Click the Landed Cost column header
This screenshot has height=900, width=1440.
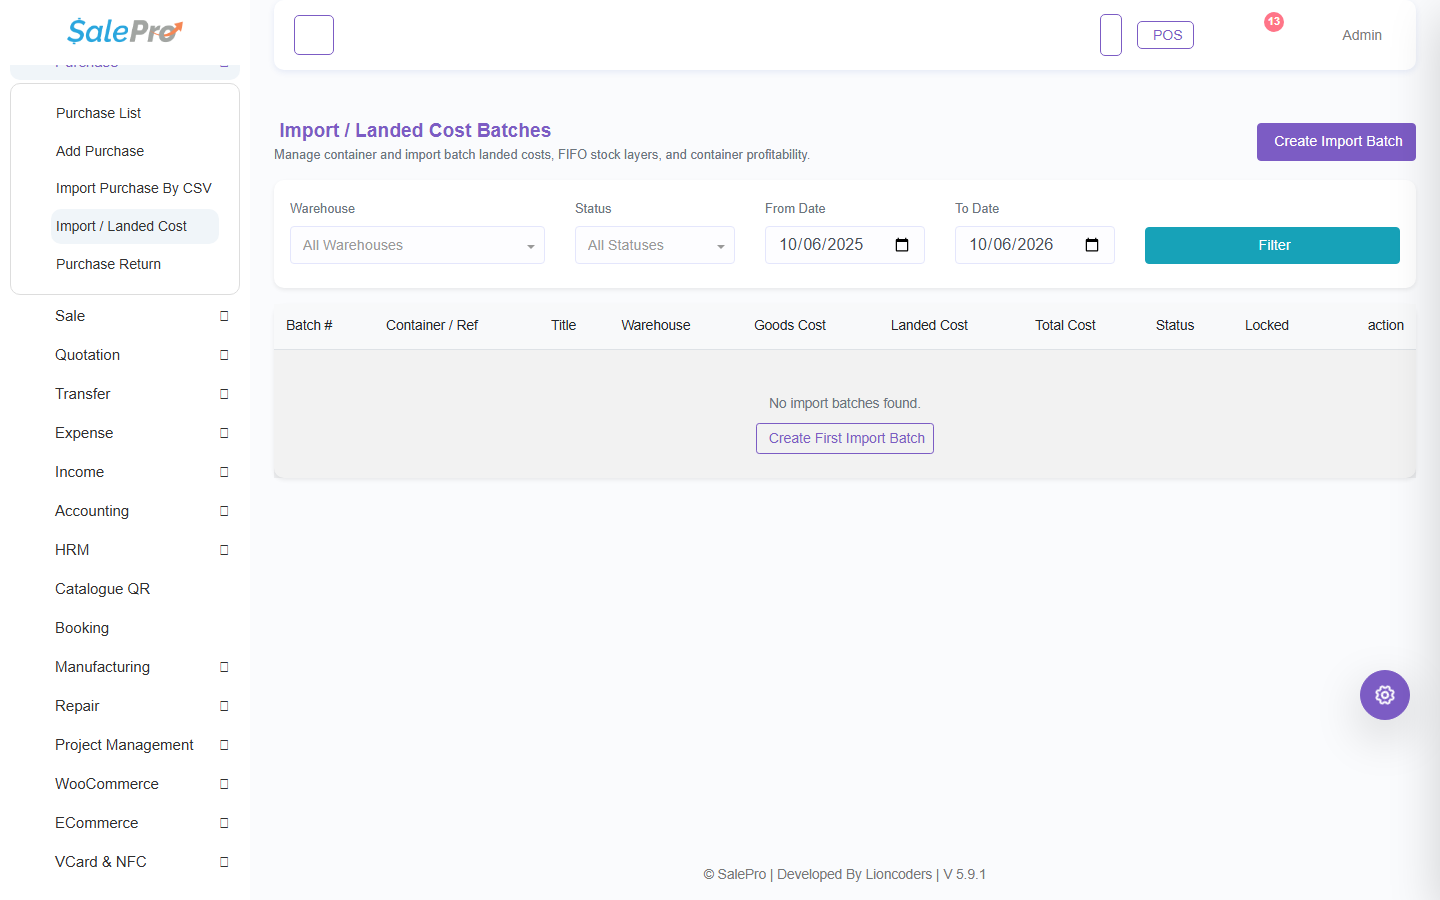[x=929, y=325]
